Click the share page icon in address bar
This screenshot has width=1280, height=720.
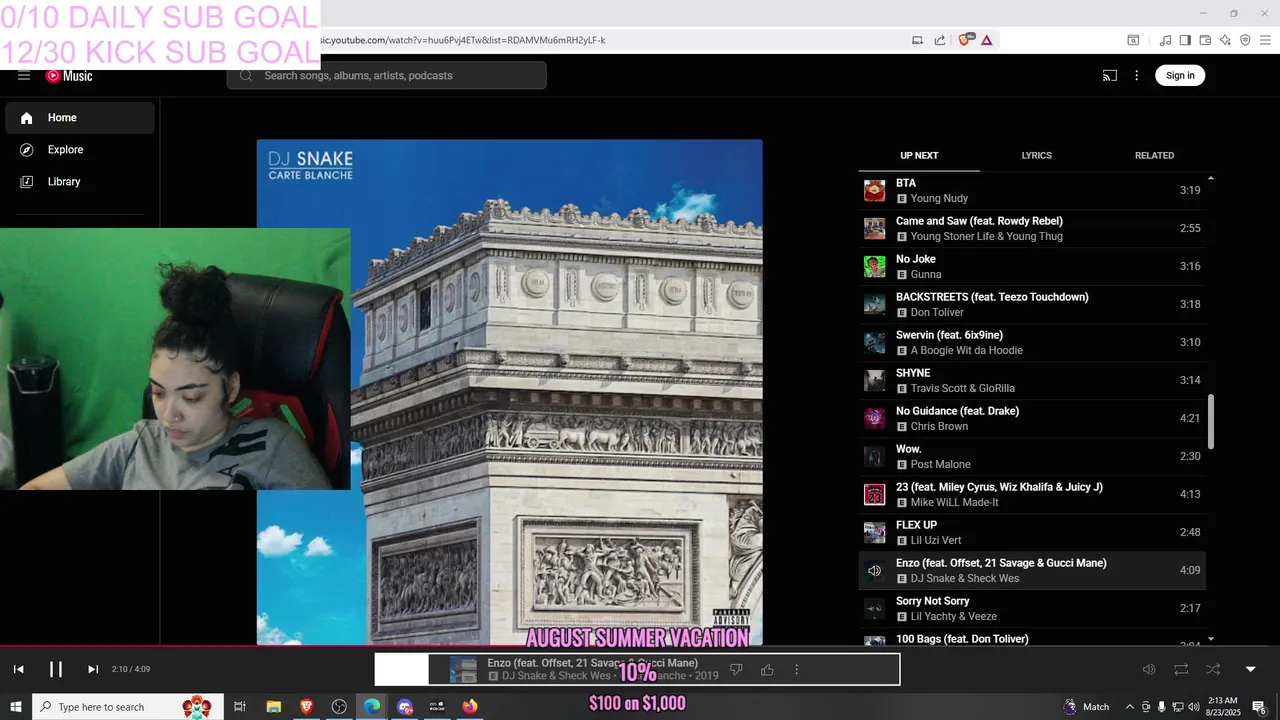click(x=940, y=40)
